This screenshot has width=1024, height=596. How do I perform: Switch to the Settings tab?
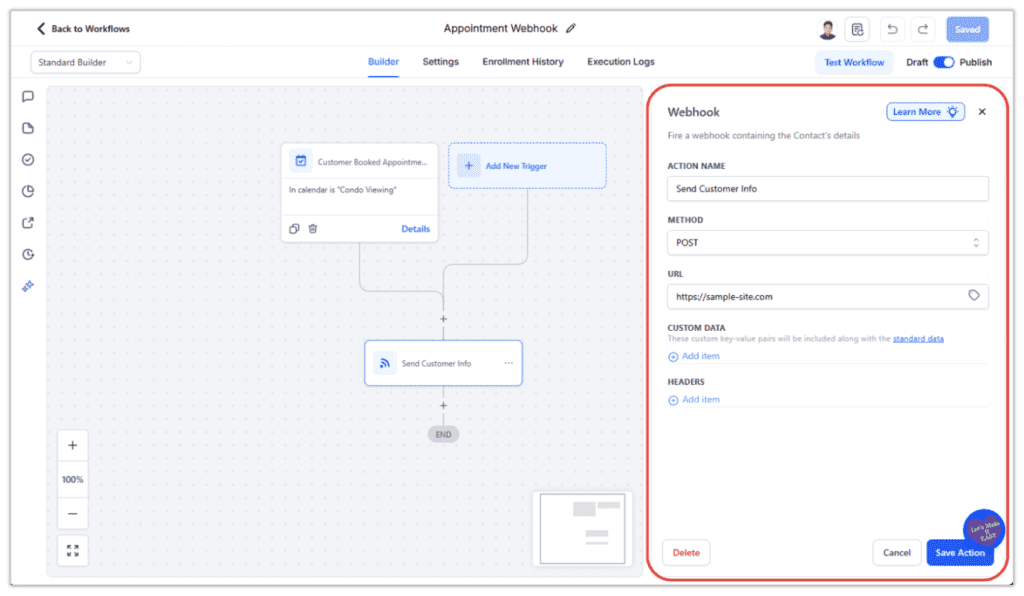pos(440,61)
